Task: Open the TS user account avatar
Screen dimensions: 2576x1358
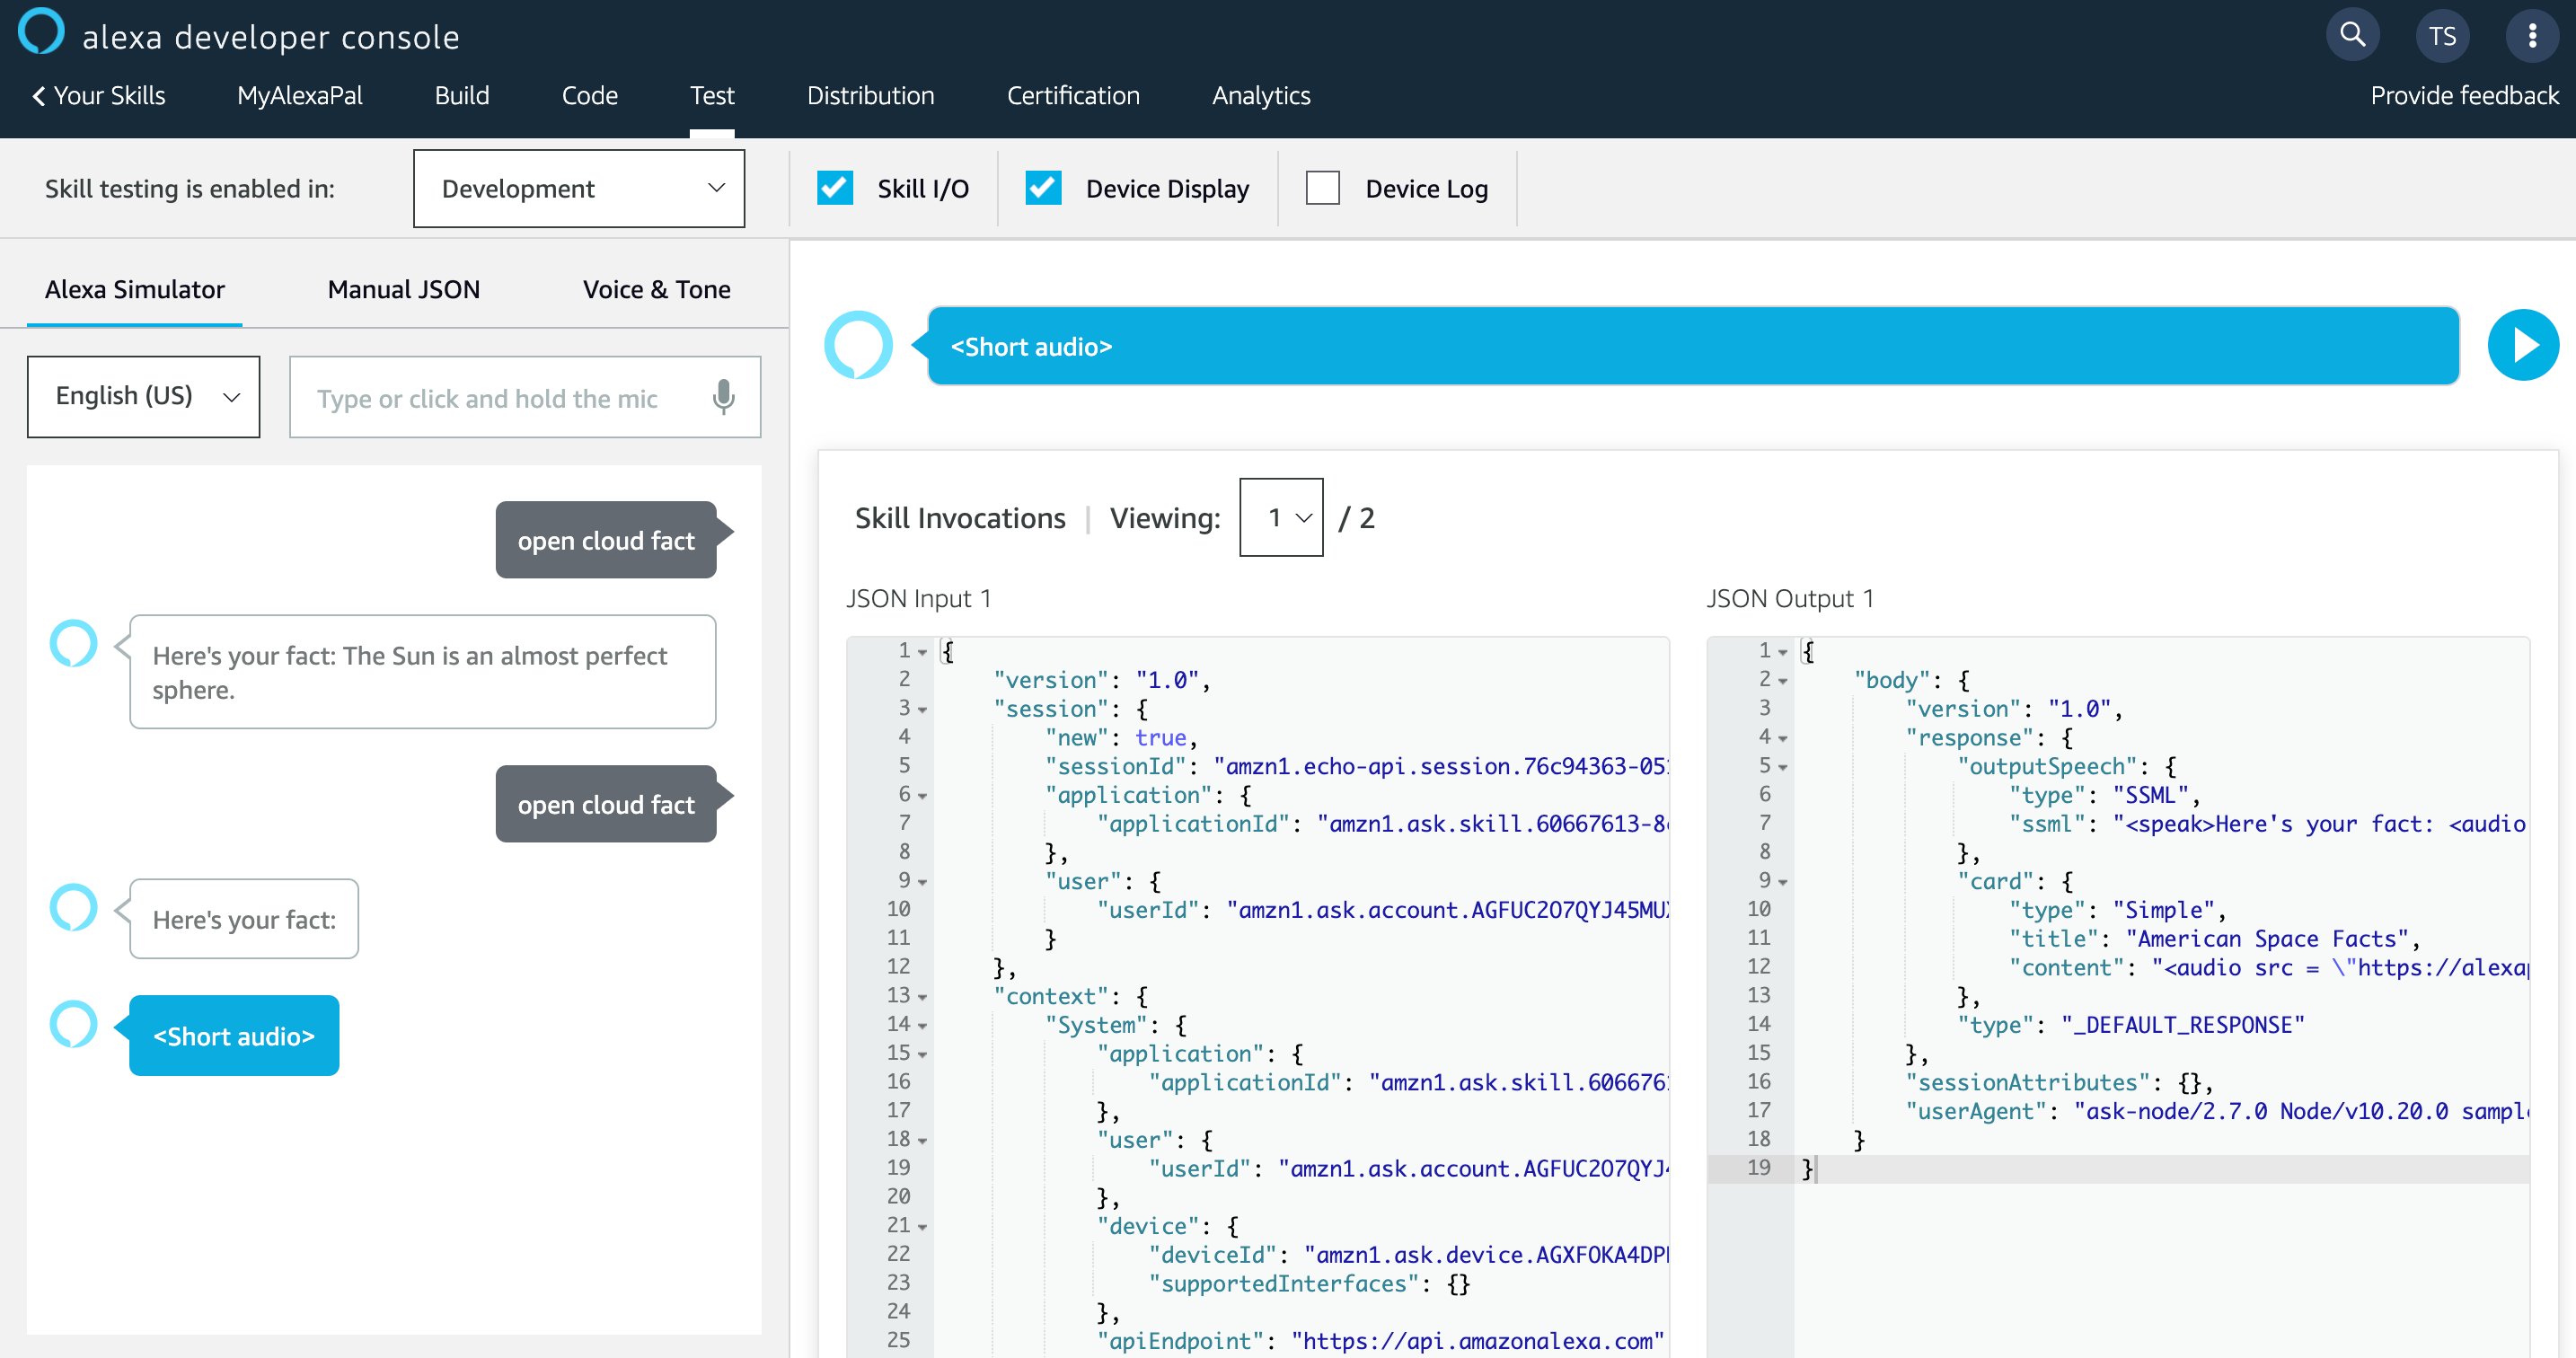Action: pyautogui.click(x=2443, y=36)
